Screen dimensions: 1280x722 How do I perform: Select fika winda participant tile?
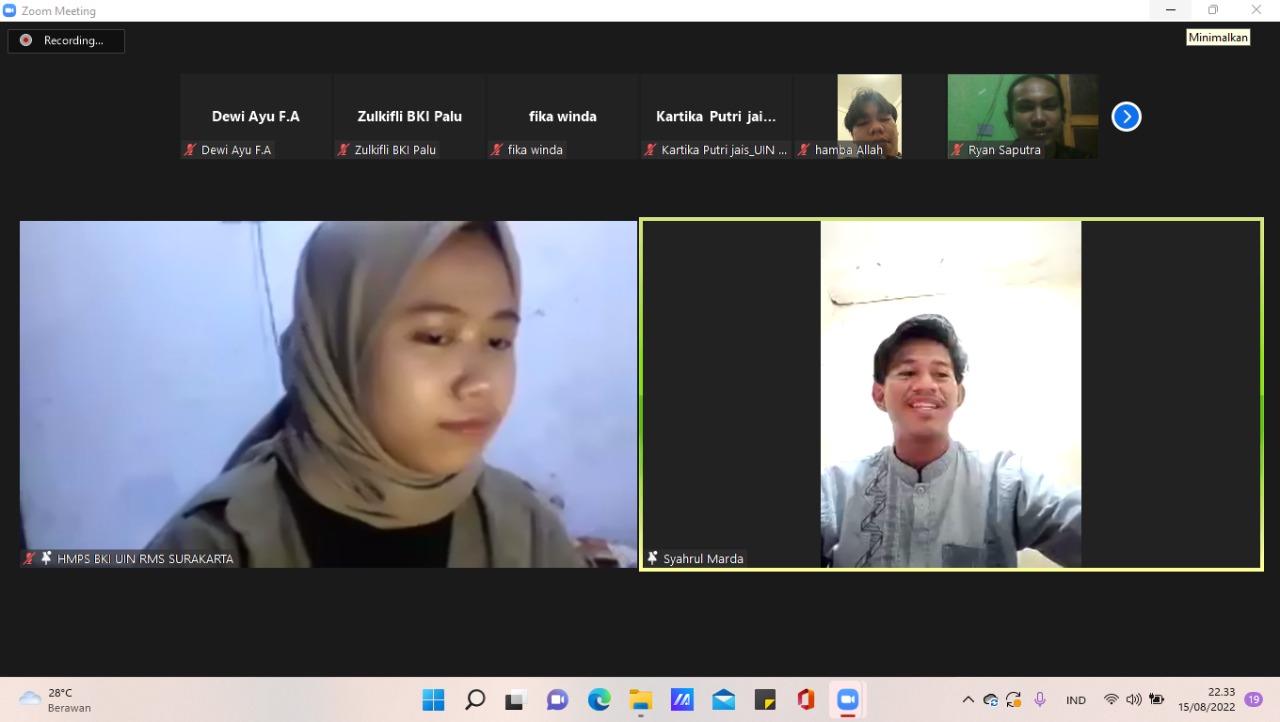[563, 116]
